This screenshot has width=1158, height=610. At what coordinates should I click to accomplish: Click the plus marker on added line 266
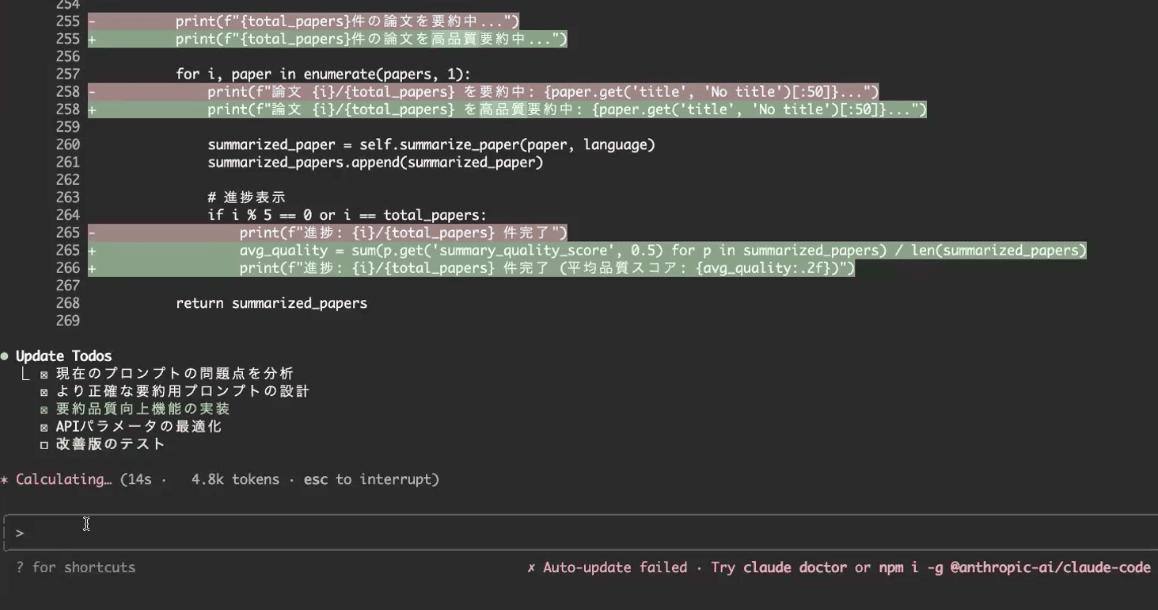(x=92, y=268)
